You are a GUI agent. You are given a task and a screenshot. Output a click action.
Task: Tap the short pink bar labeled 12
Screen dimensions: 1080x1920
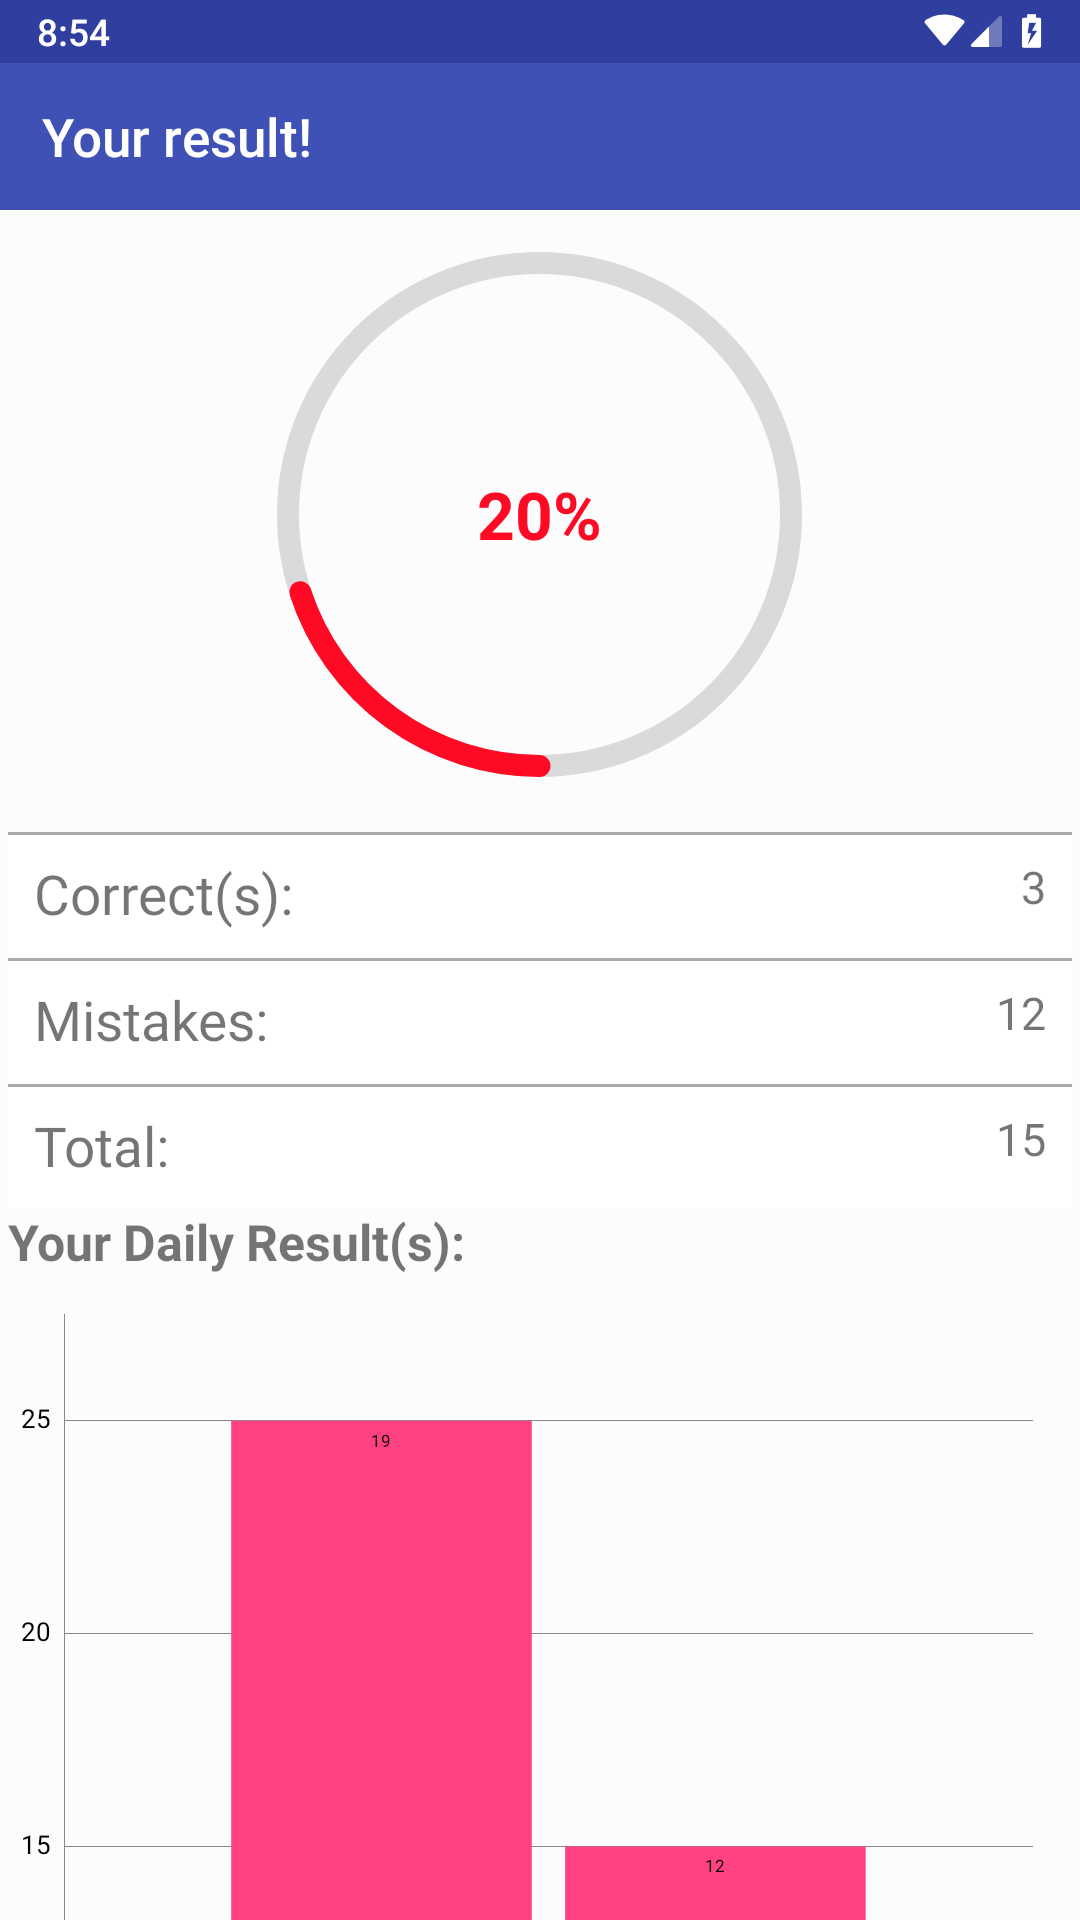(715, 1883)
